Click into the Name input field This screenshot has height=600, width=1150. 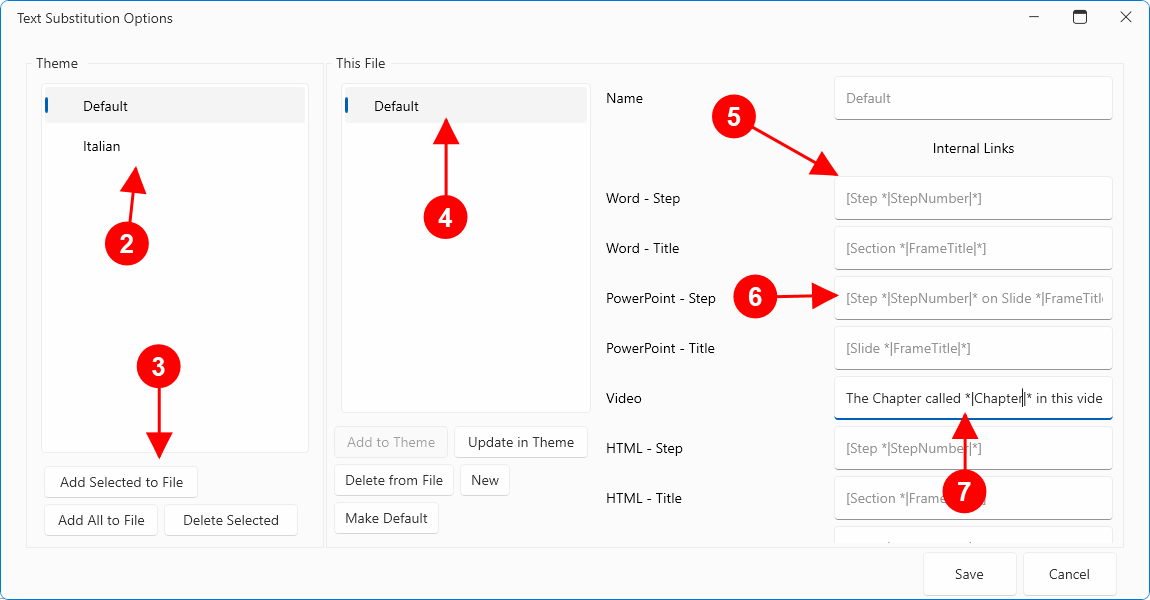click(x=972, y=98)
